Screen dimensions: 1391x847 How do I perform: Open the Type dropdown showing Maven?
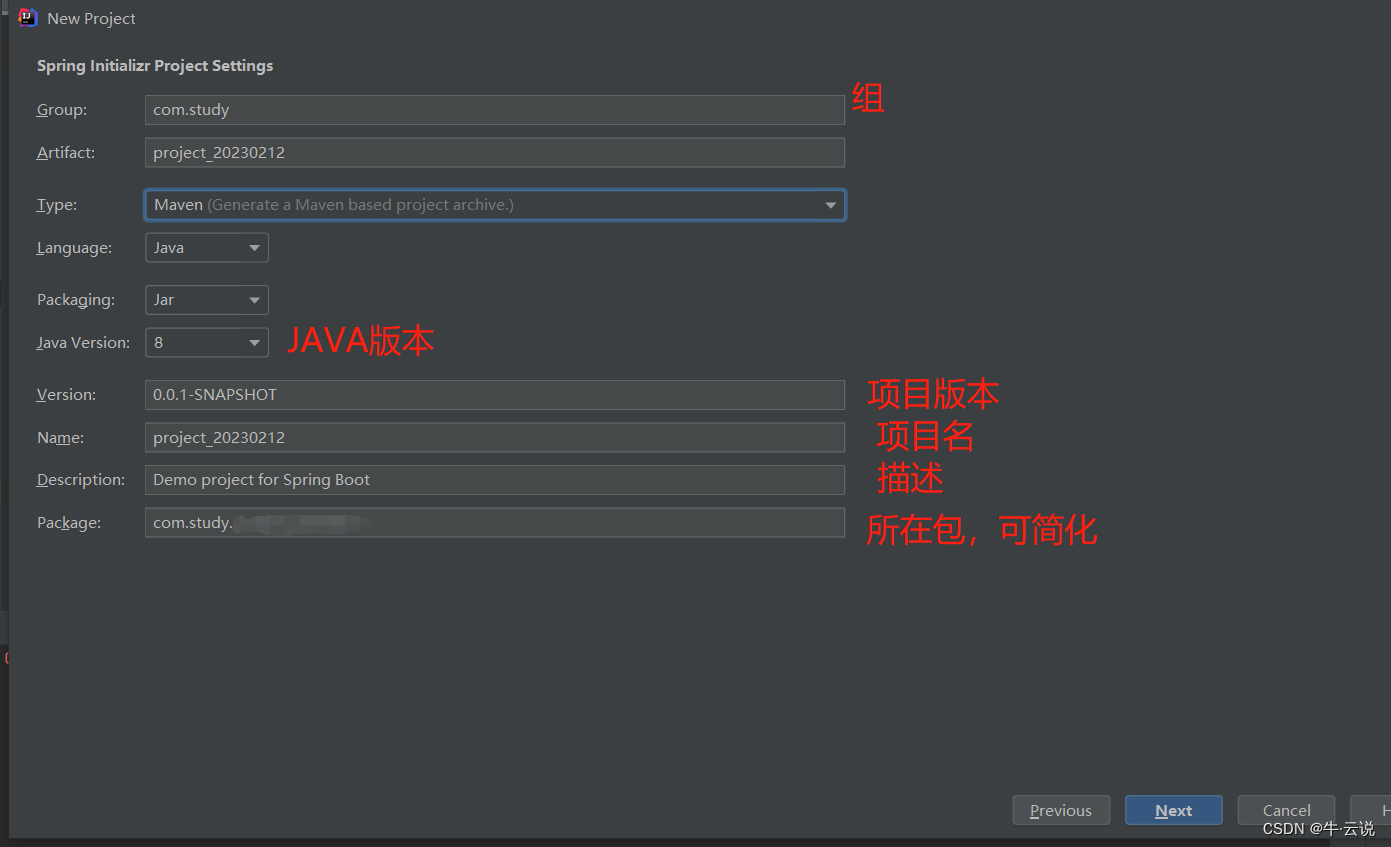[x=495, y=205]
